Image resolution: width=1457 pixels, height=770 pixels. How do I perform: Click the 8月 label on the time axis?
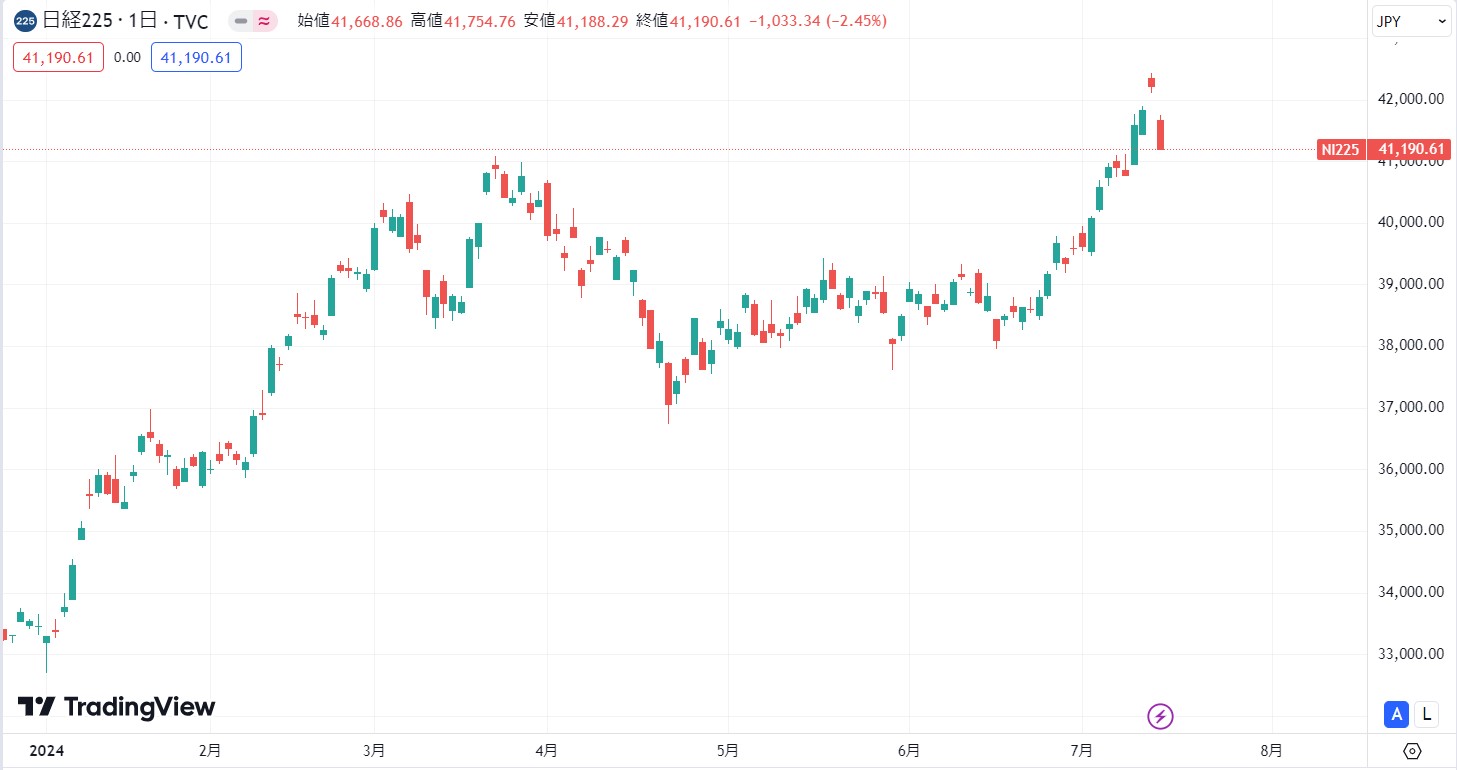coord(1271,751)
